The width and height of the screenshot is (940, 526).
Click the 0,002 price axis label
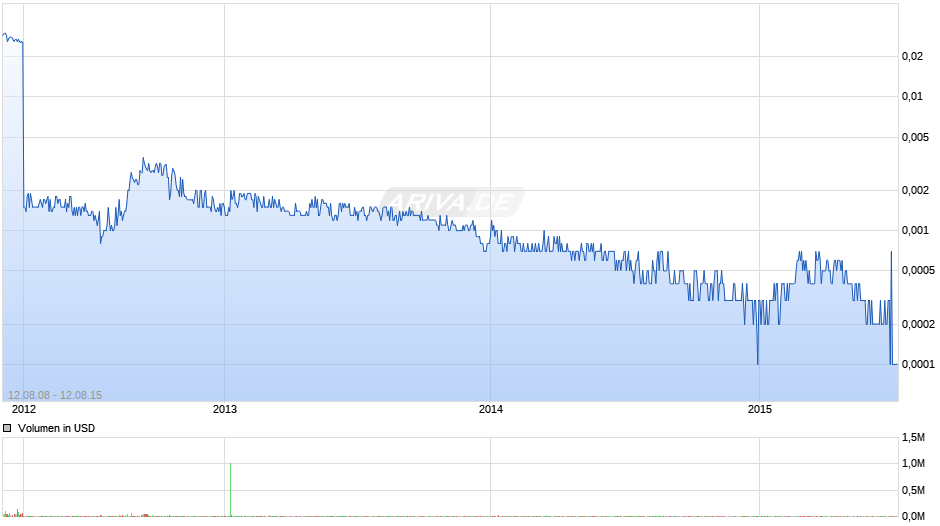pos(915,190)
